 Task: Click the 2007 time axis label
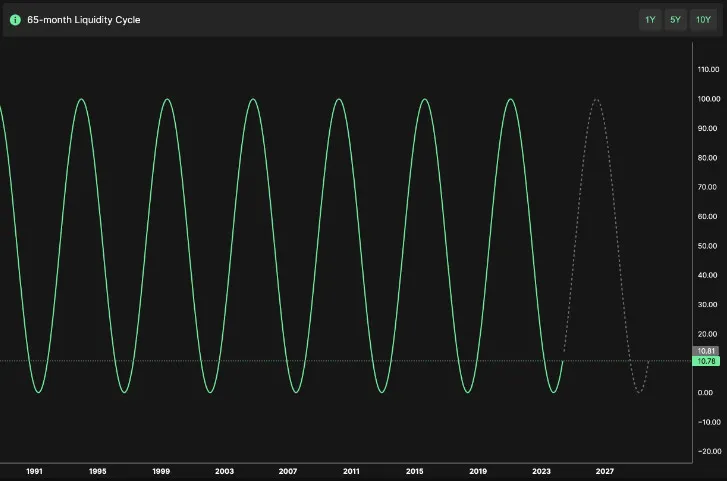[288, 470]
